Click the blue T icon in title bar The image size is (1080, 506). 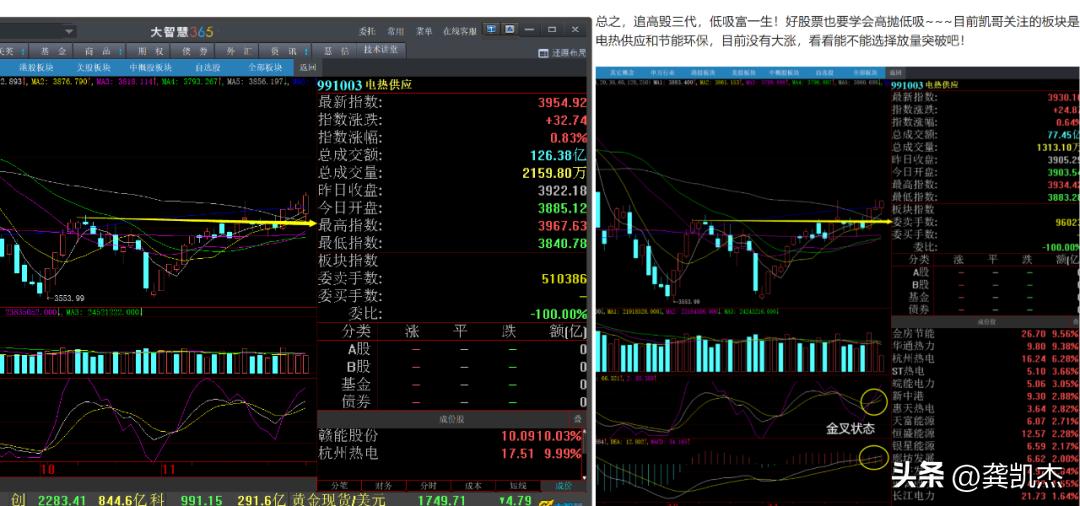(490, 30)
